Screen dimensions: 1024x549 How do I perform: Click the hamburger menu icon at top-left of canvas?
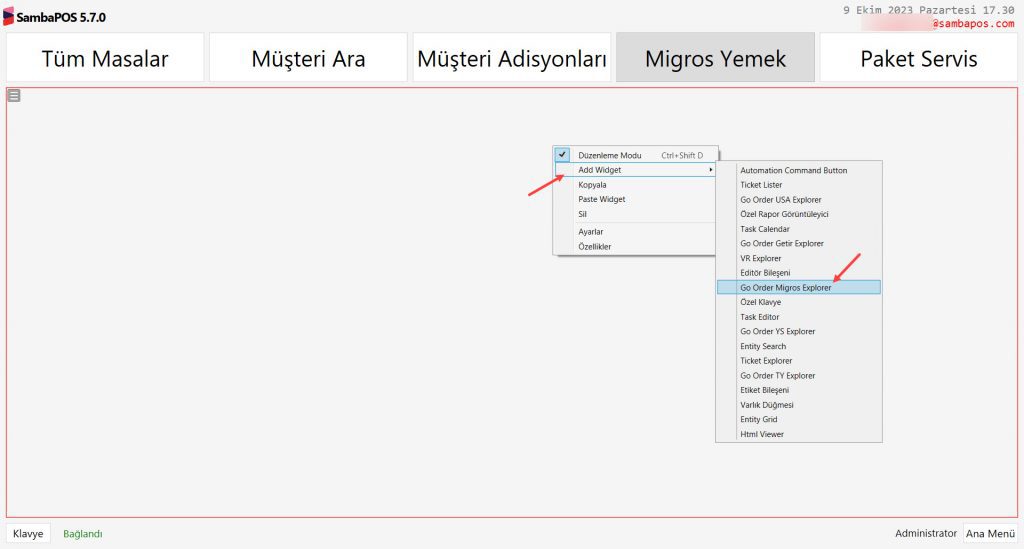pos(14,96)
